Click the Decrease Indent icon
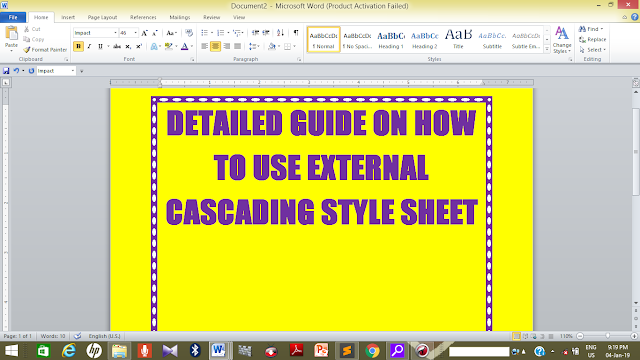Viewport: 640px width, 360px height. pyautogui.click(x=256, y=33)
